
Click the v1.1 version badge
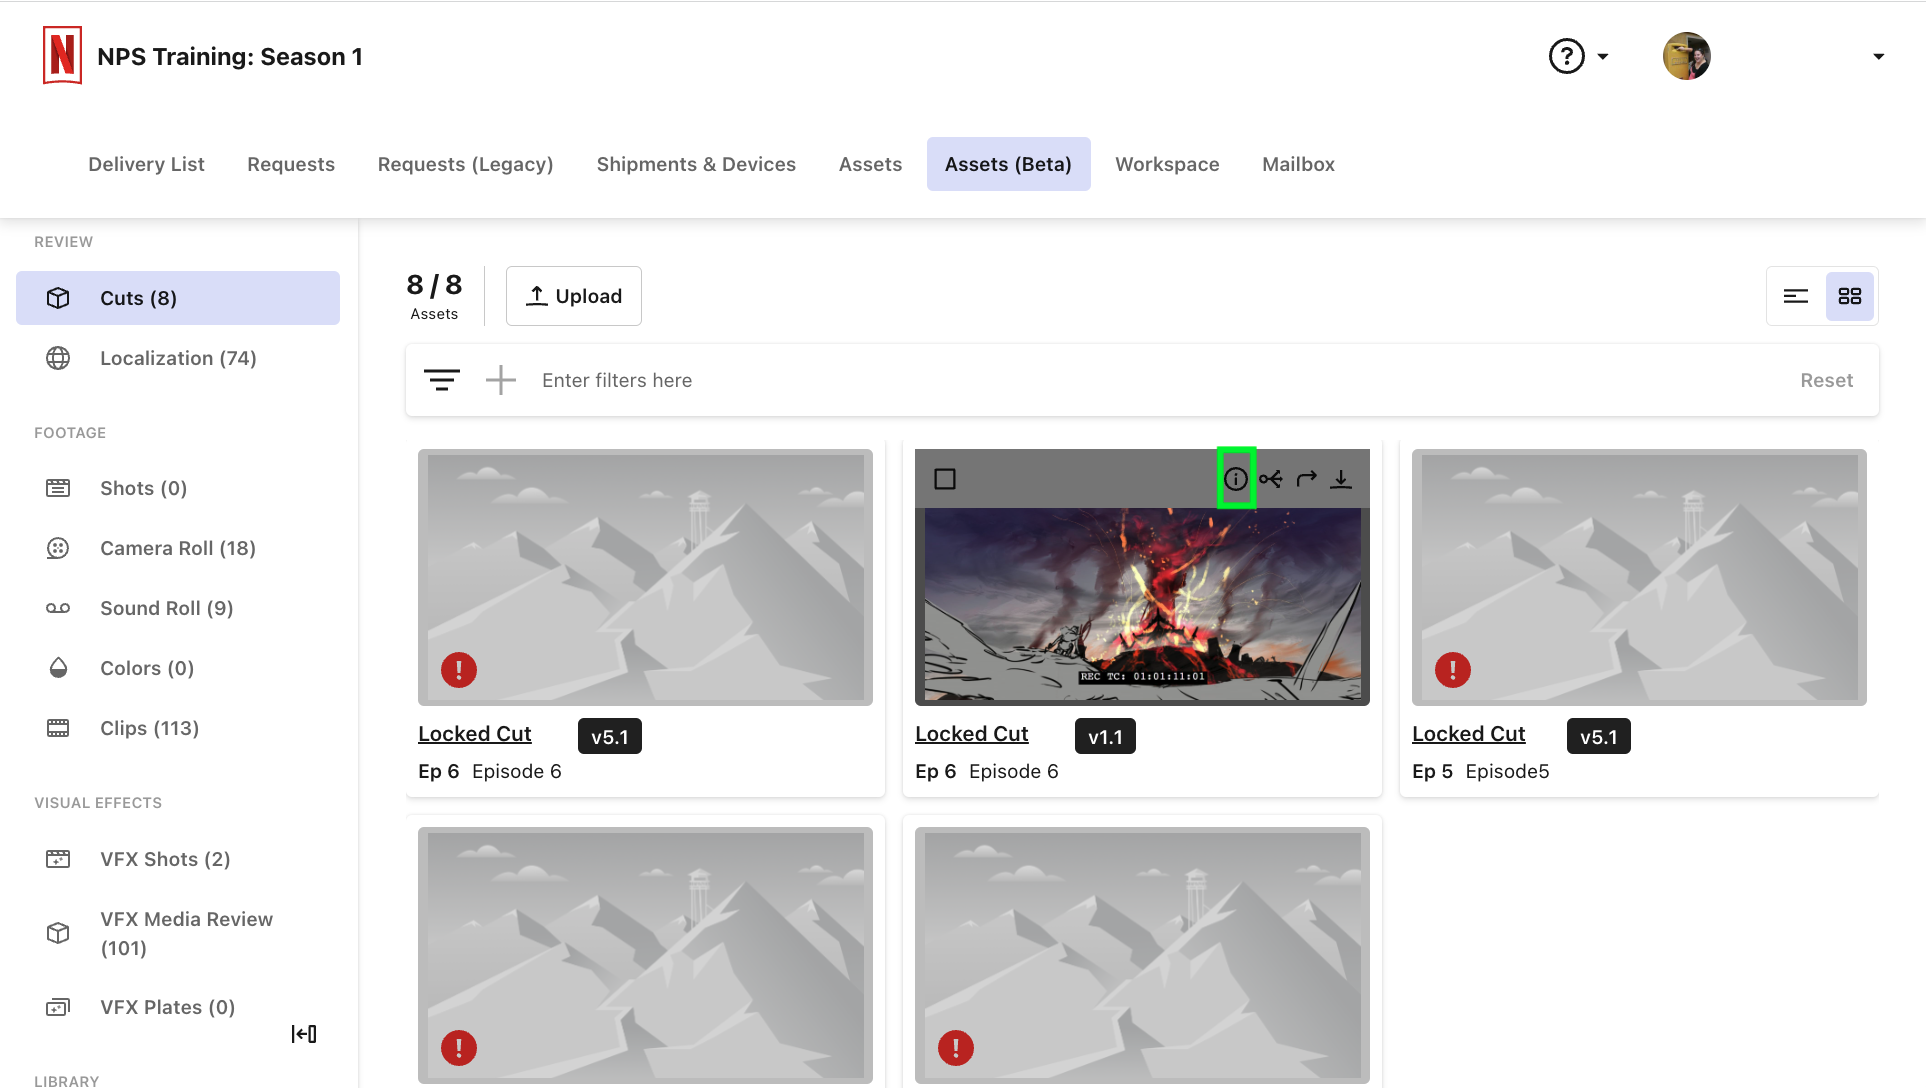1105,736
